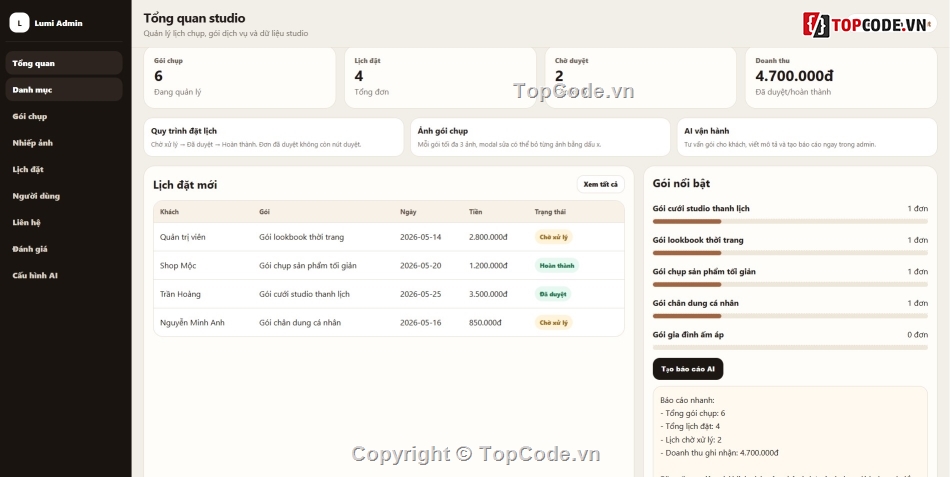This screenshot has width=950, height=477.
Task: Go to Gói chụp in sidebar
Action: 64,116
